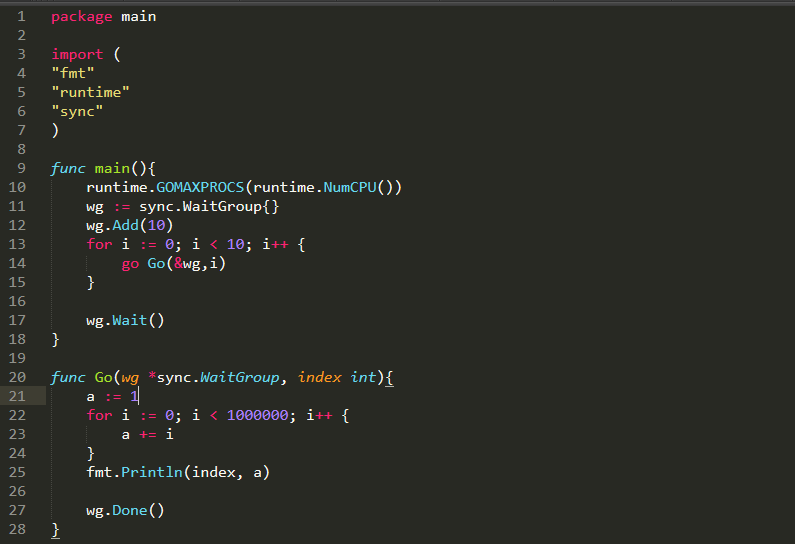The height and width of the screenshot is (544, 795).
Task: Click the 'import' keyword on line 3
Action: pyautogui.click(x=77, y=54)
